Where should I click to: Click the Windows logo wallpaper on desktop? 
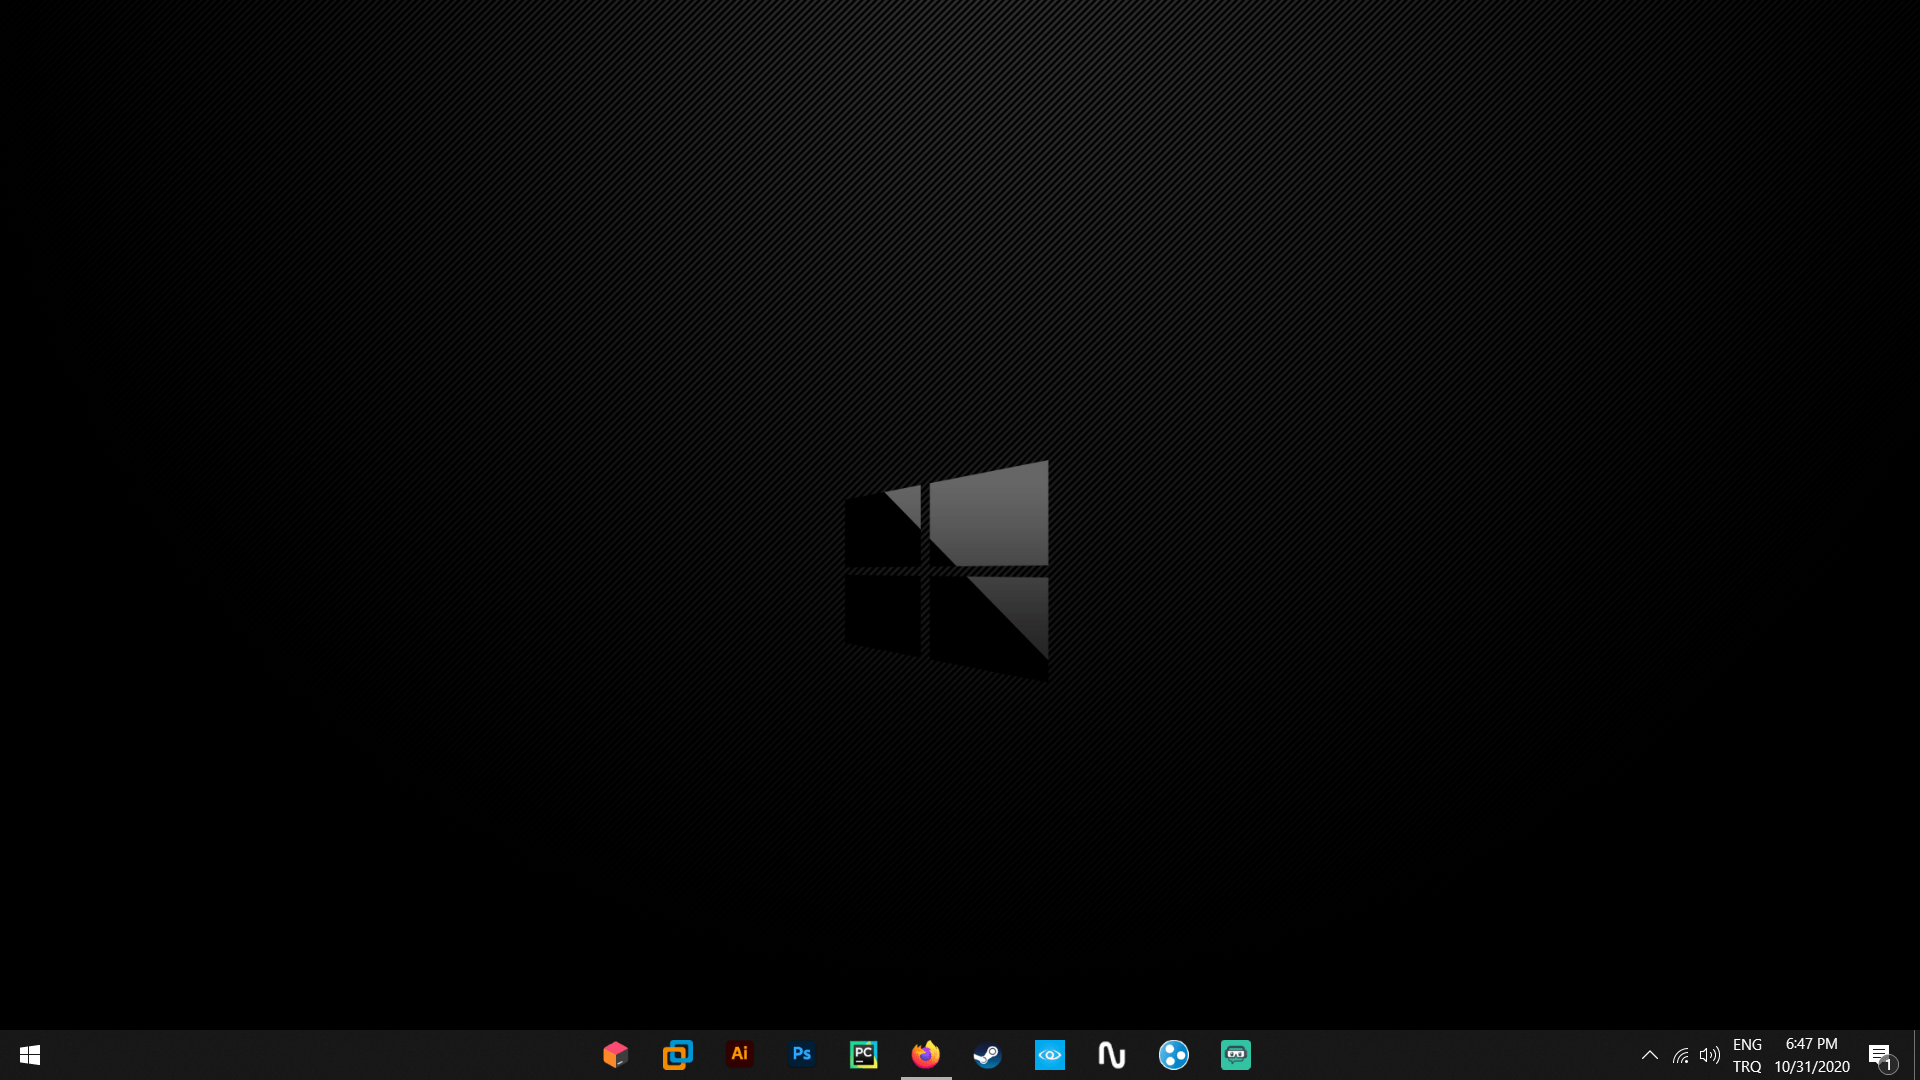click(947, 570)
